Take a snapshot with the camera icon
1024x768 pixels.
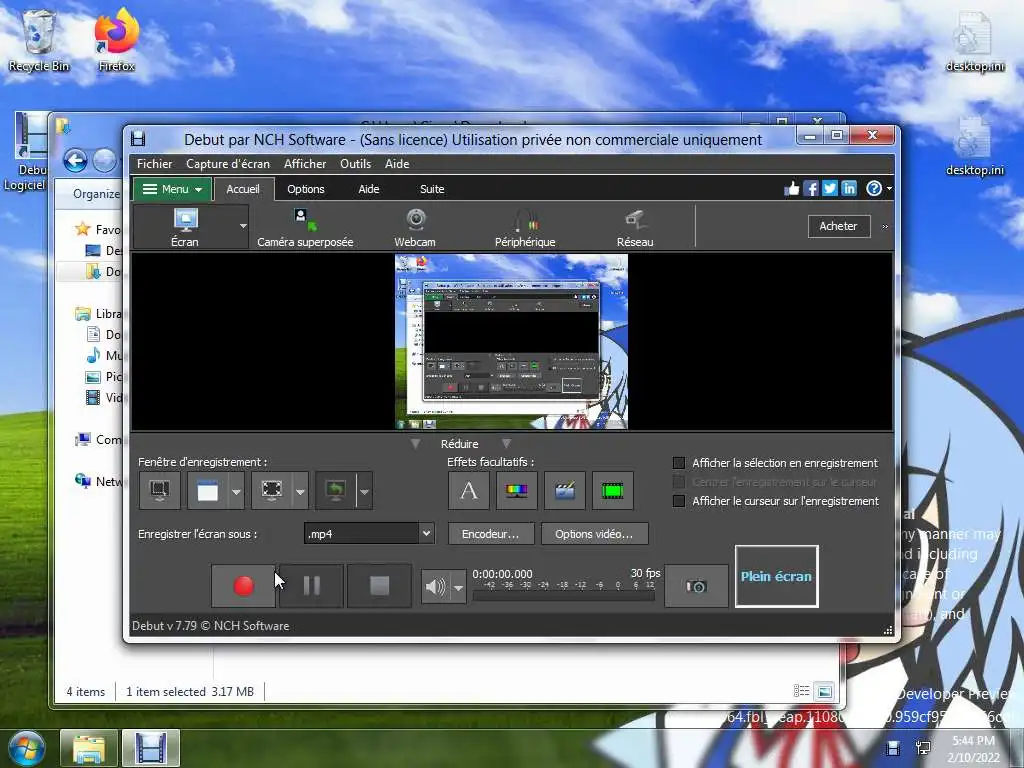[x=696, y=586]
